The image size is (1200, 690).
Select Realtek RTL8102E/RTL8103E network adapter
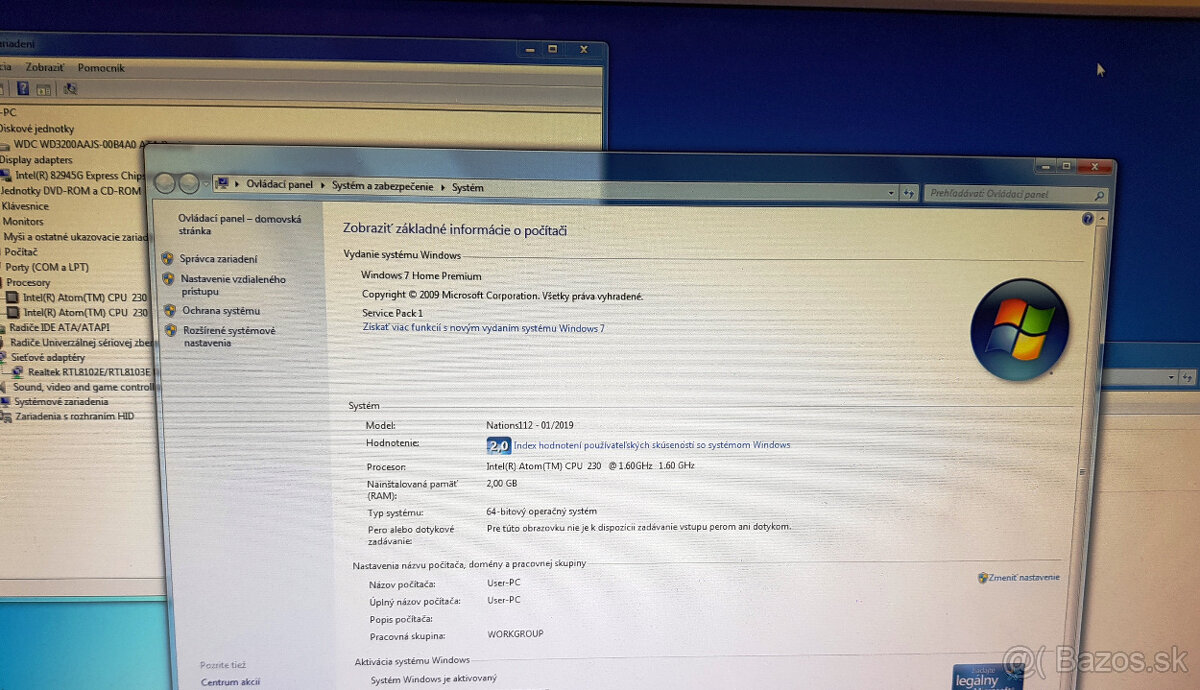click(89, 372)
